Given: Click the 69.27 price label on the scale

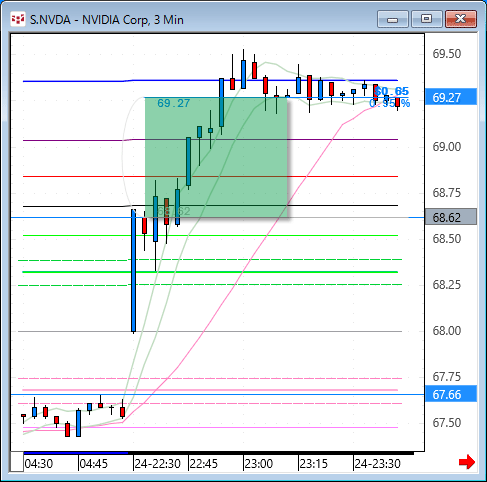Looking at the screenshot, I should [x=451, y=98].
